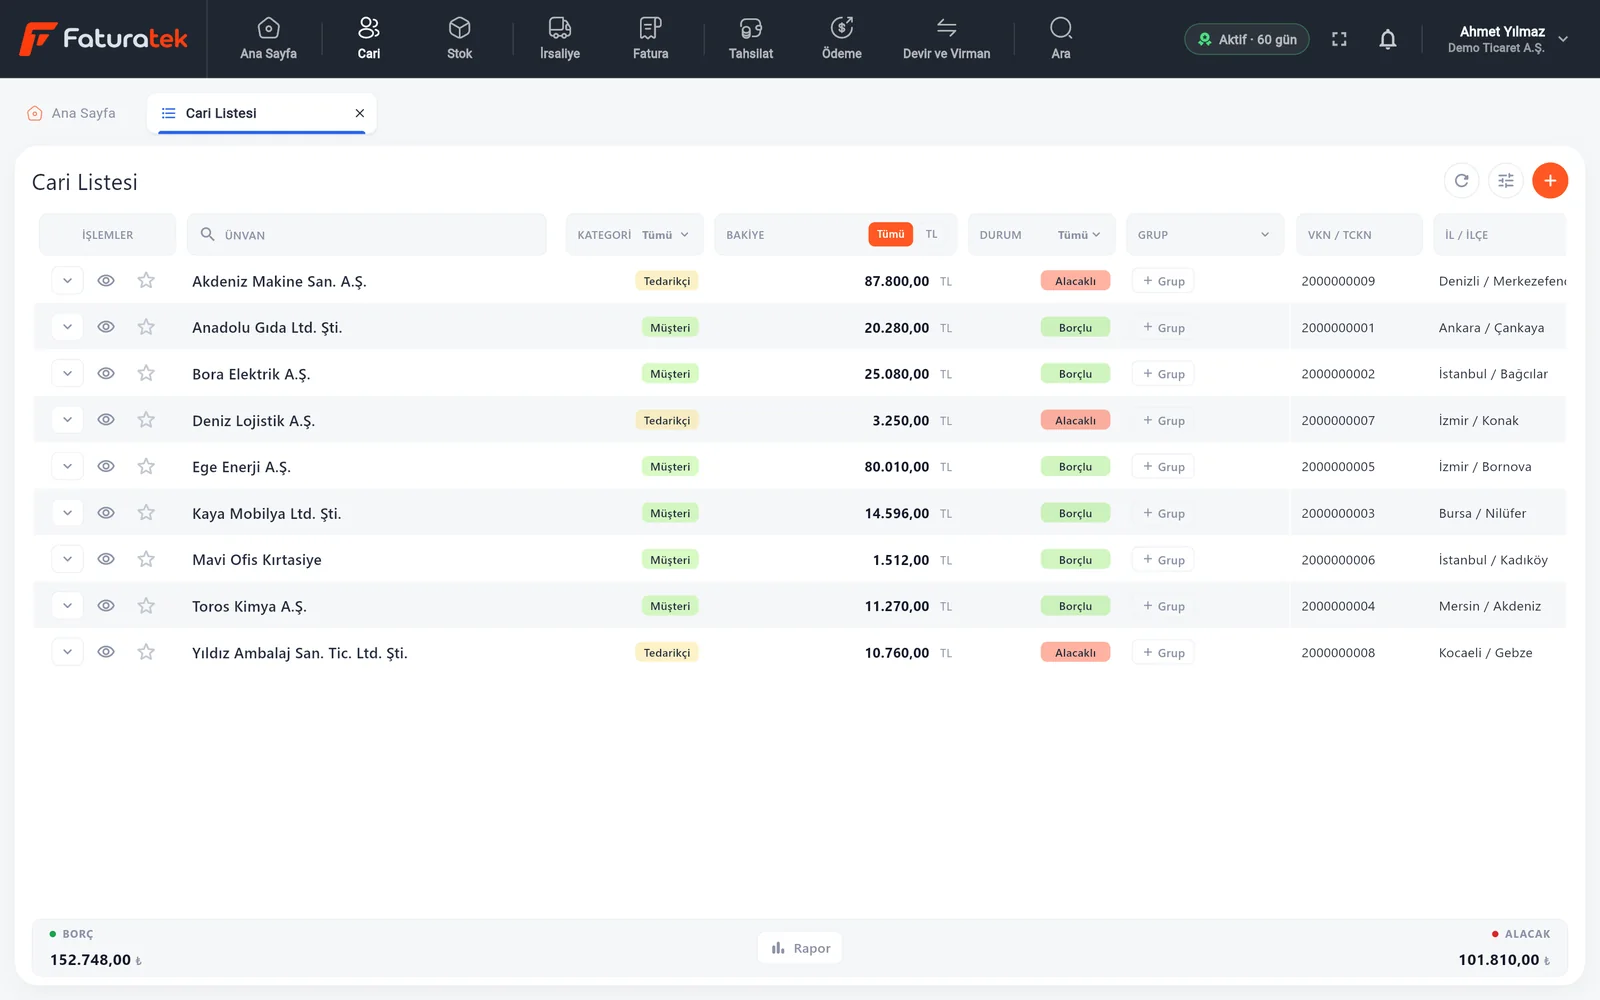The image size is (1600, 1000).
Task: Click the Faturatek logo
Action: pos(104,39)
